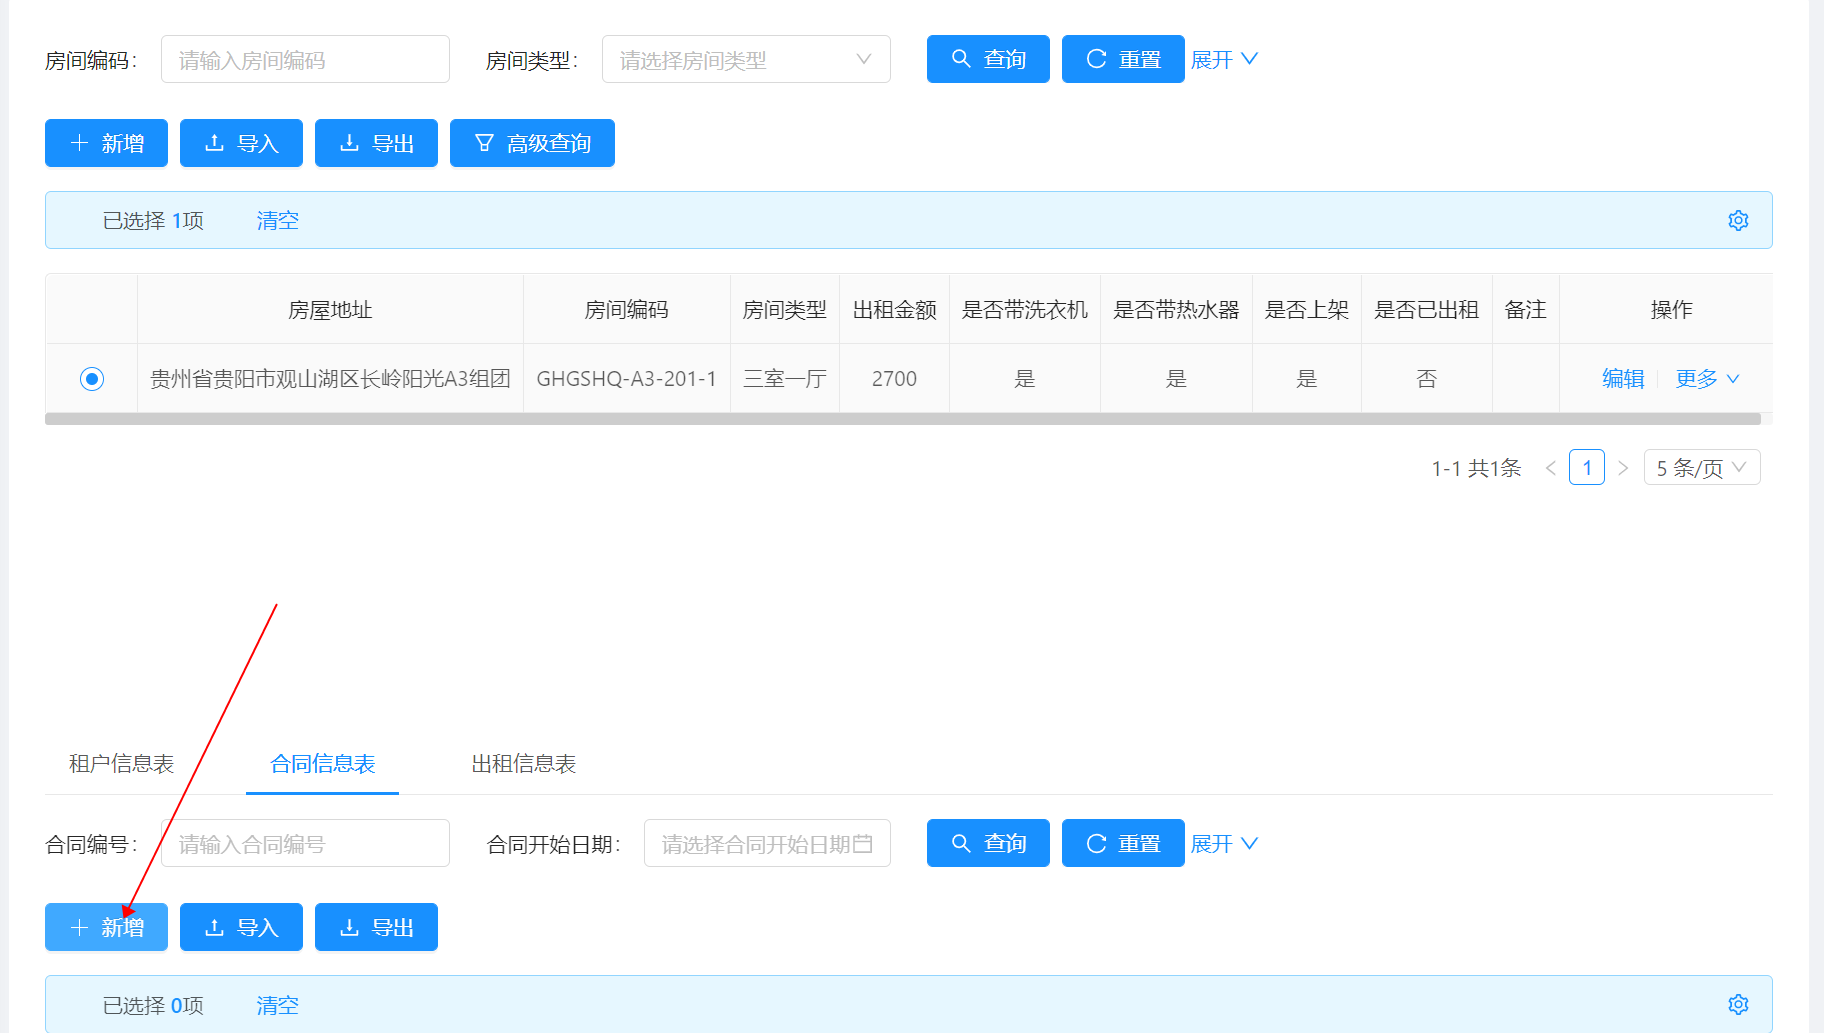Click next page arrow in pagination

(x=1623, y=467)
